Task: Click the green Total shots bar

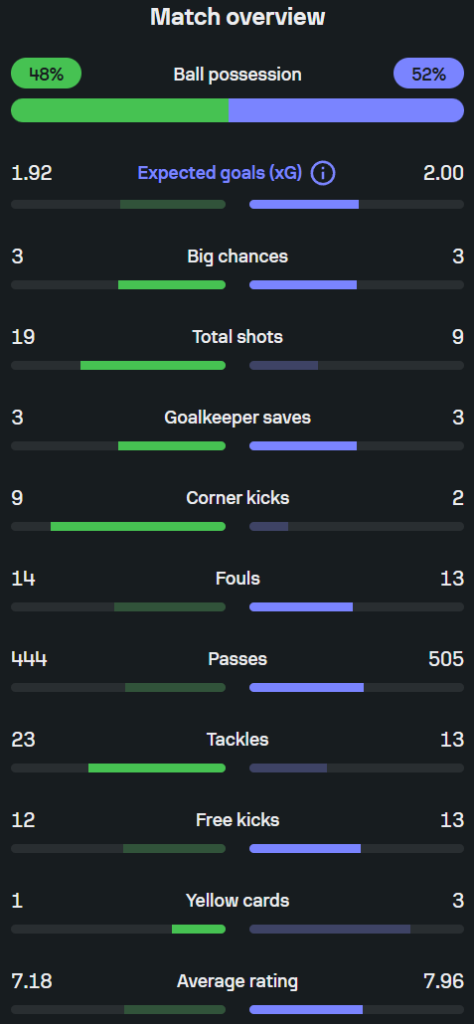Action: (153, 366)
